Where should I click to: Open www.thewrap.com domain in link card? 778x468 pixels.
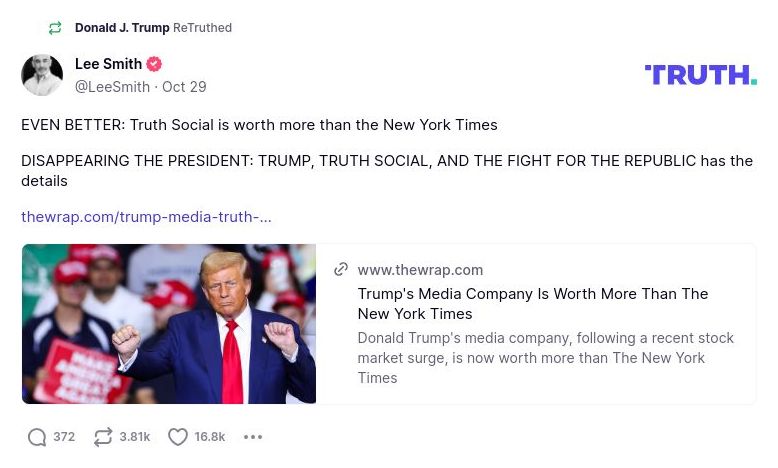420,270
